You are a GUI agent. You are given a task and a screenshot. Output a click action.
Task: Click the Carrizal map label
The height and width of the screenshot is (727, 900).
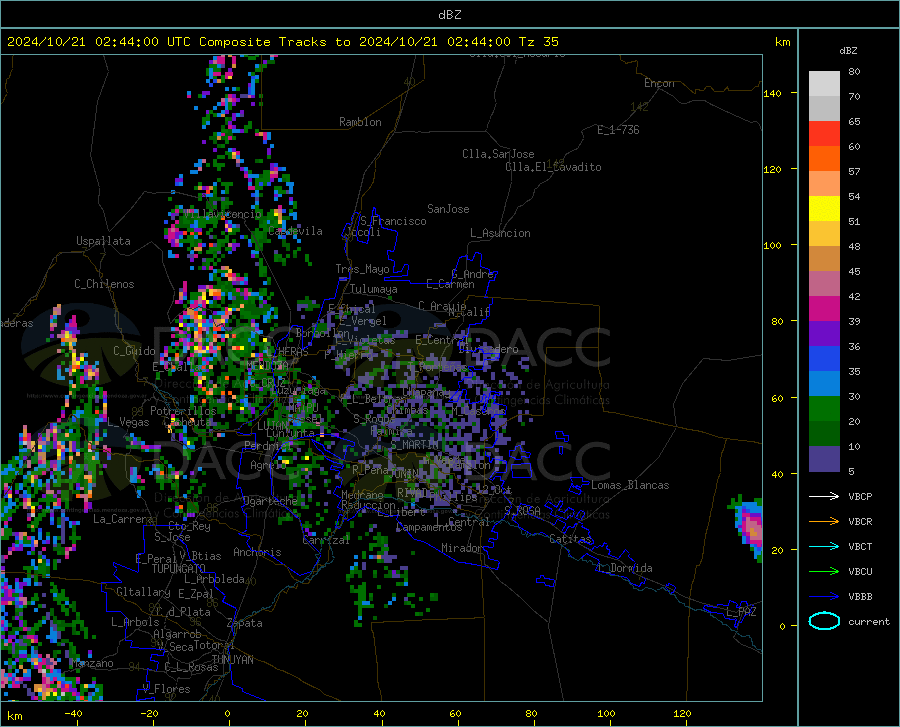click(325, 540)
